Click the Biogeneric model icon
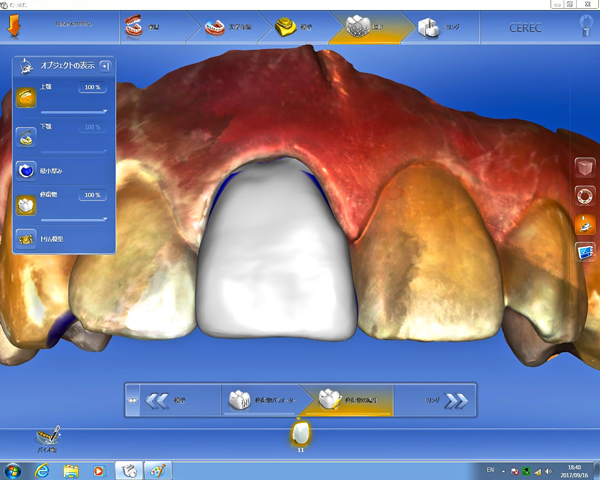Image resolution: width=600 pixels, height=480 pixels. tap(48, 439)
